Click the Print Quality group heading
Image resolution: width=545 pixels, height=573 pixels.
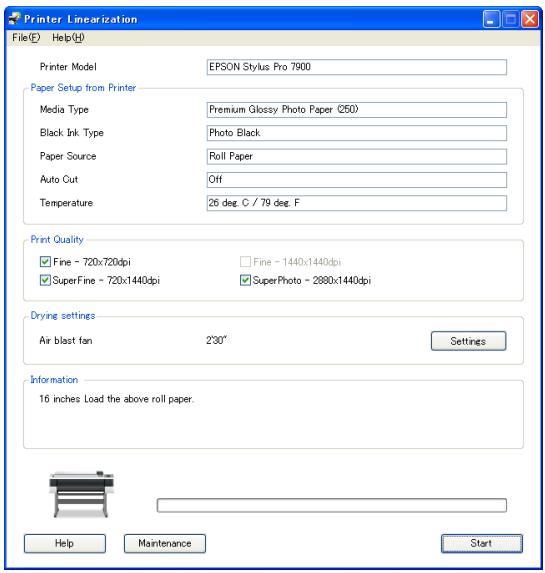pyautogui.click(x=57, y=240)
